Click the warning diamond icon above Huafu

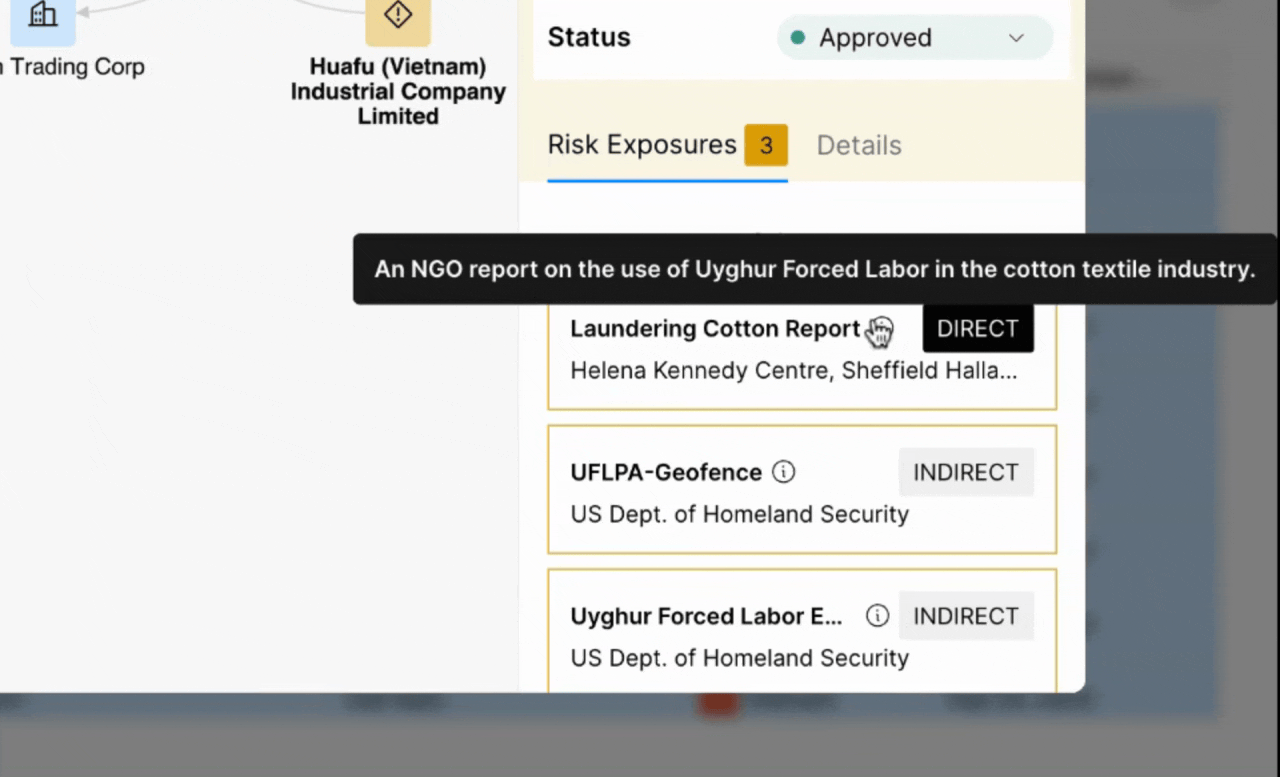pos(398,16)
